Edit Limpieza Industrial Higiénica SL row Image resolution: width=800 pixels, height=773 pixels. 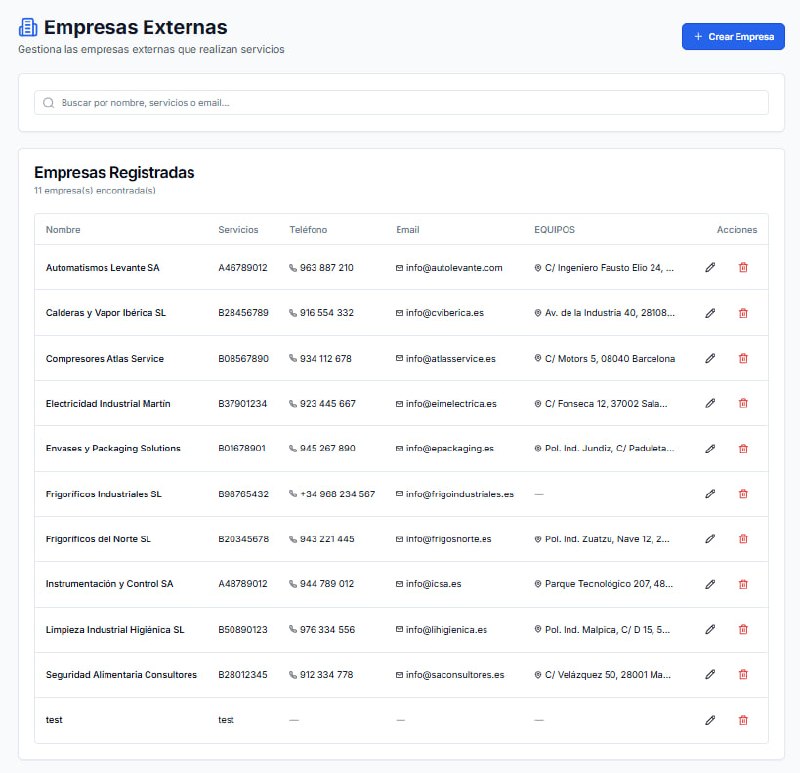click(x=710, y=629)
